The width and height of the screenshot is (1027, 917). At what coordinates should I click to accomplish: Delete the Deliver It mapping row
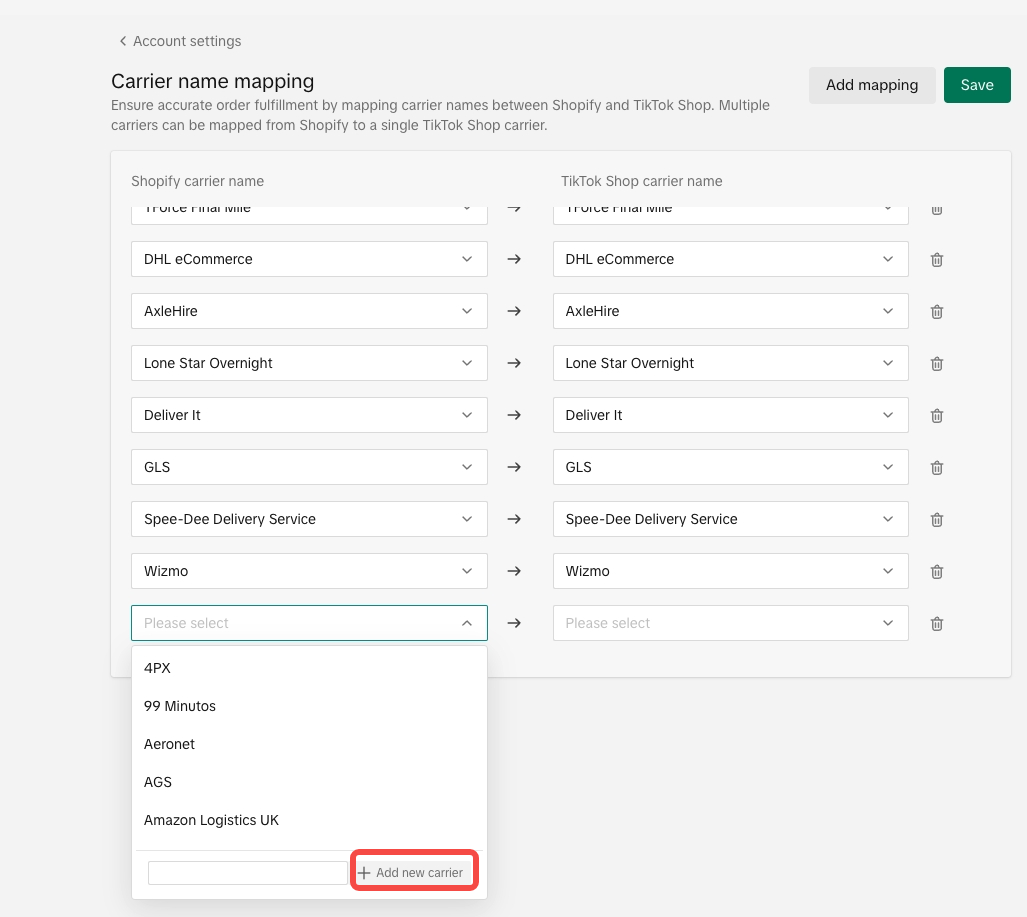click(x=936, y=416)
